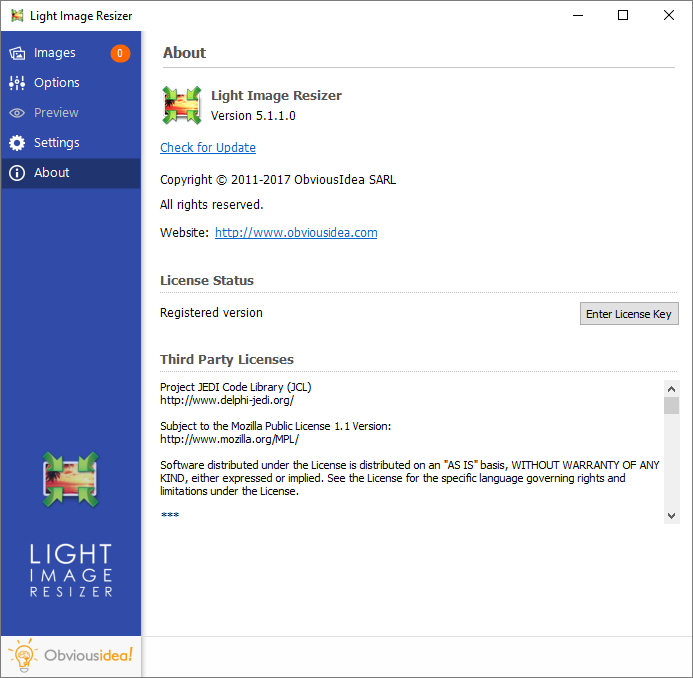Image resolution: width=693 pixels, height=678 pixels.
Task: Select the About tab
Action: 71,173
